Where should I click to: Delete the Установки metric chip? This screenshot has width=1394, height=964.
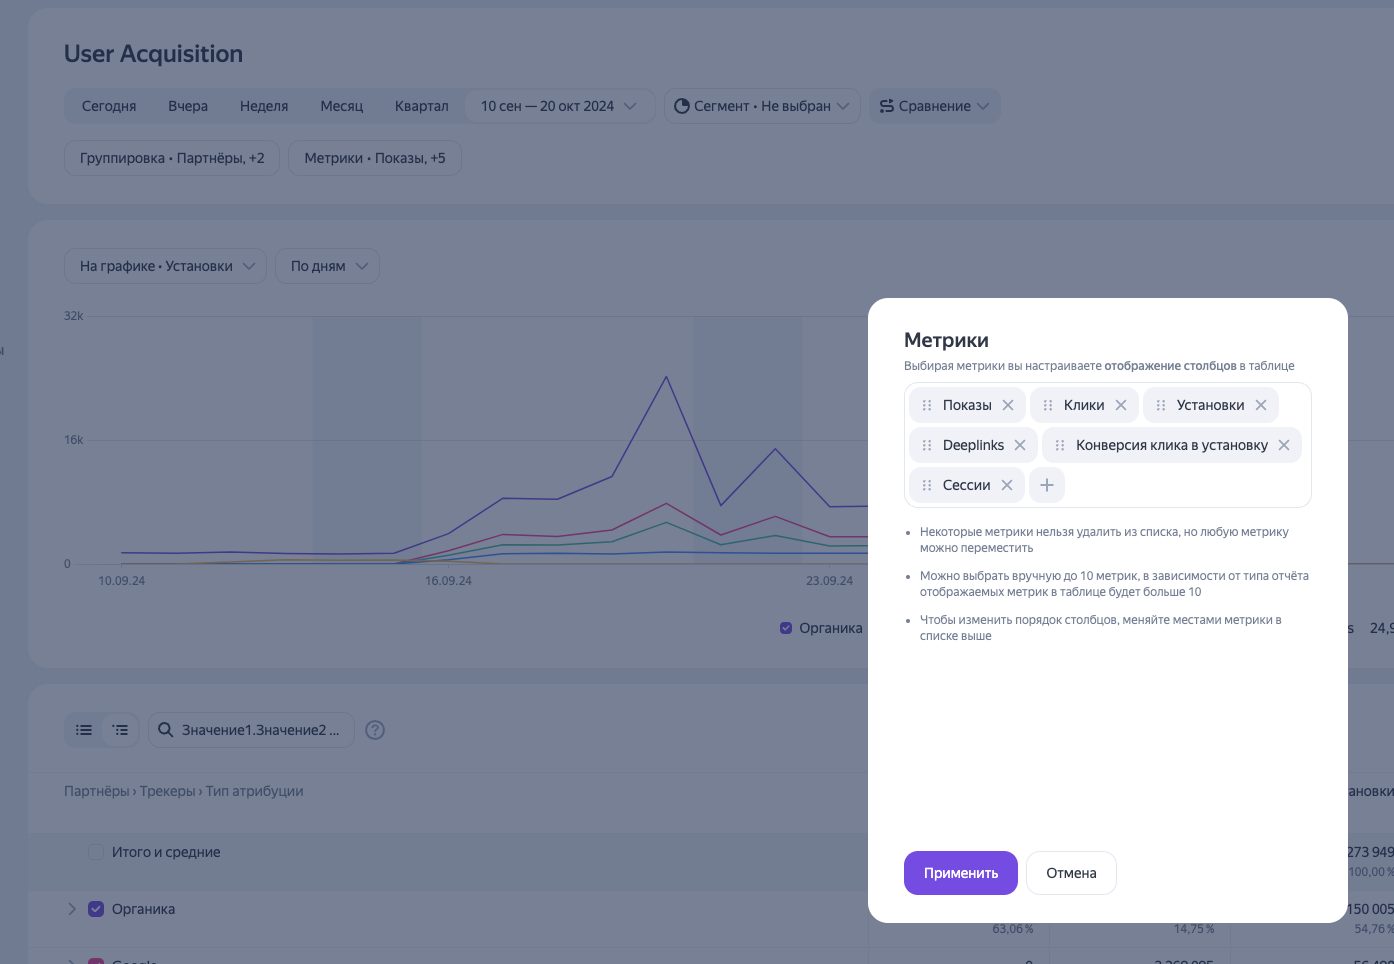pos(1261,405)
